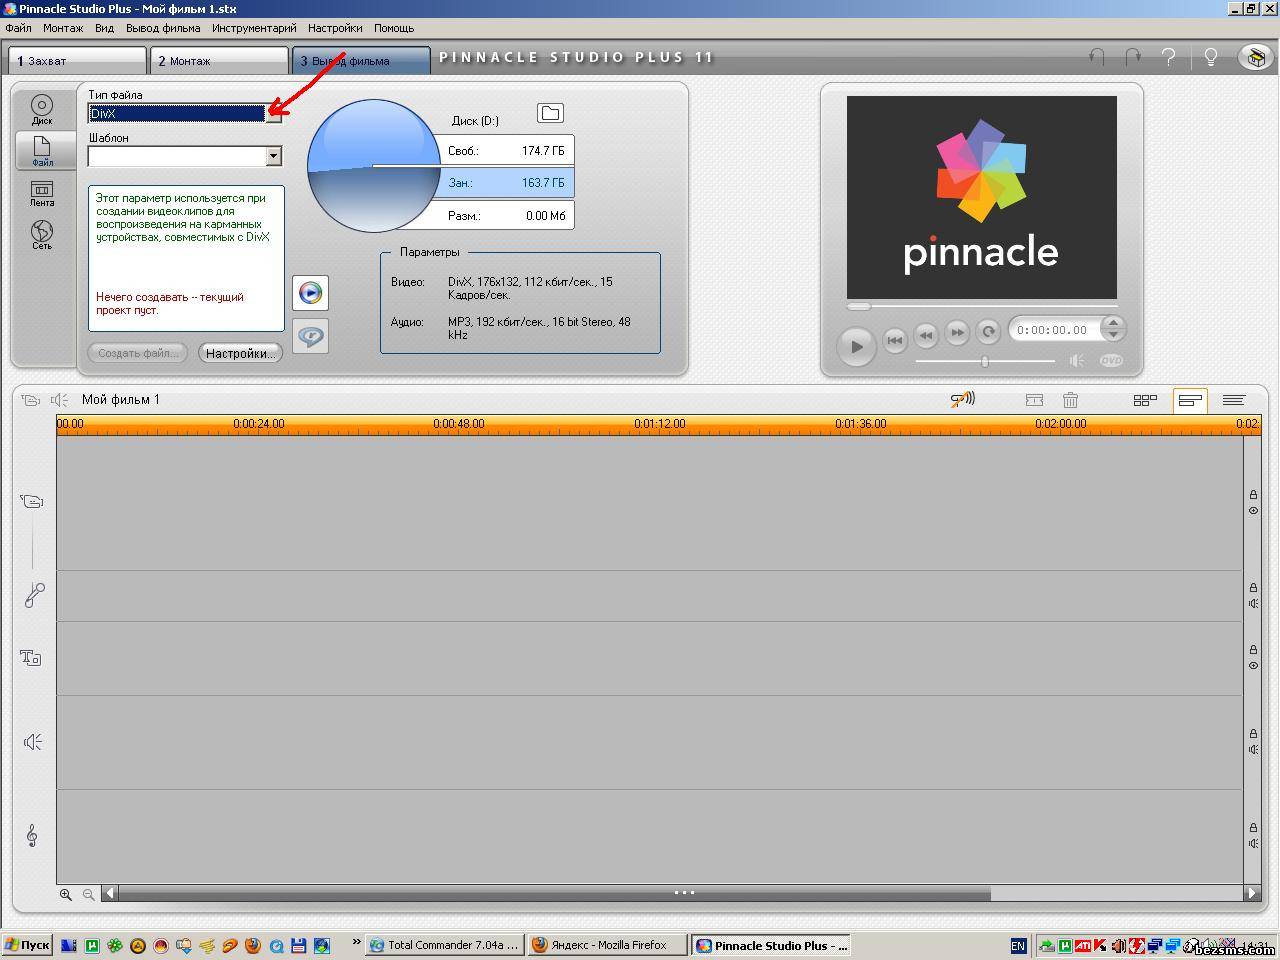Lock the sound effects track
Viewport: 1280px width, 960px height.
[1253, 734]
